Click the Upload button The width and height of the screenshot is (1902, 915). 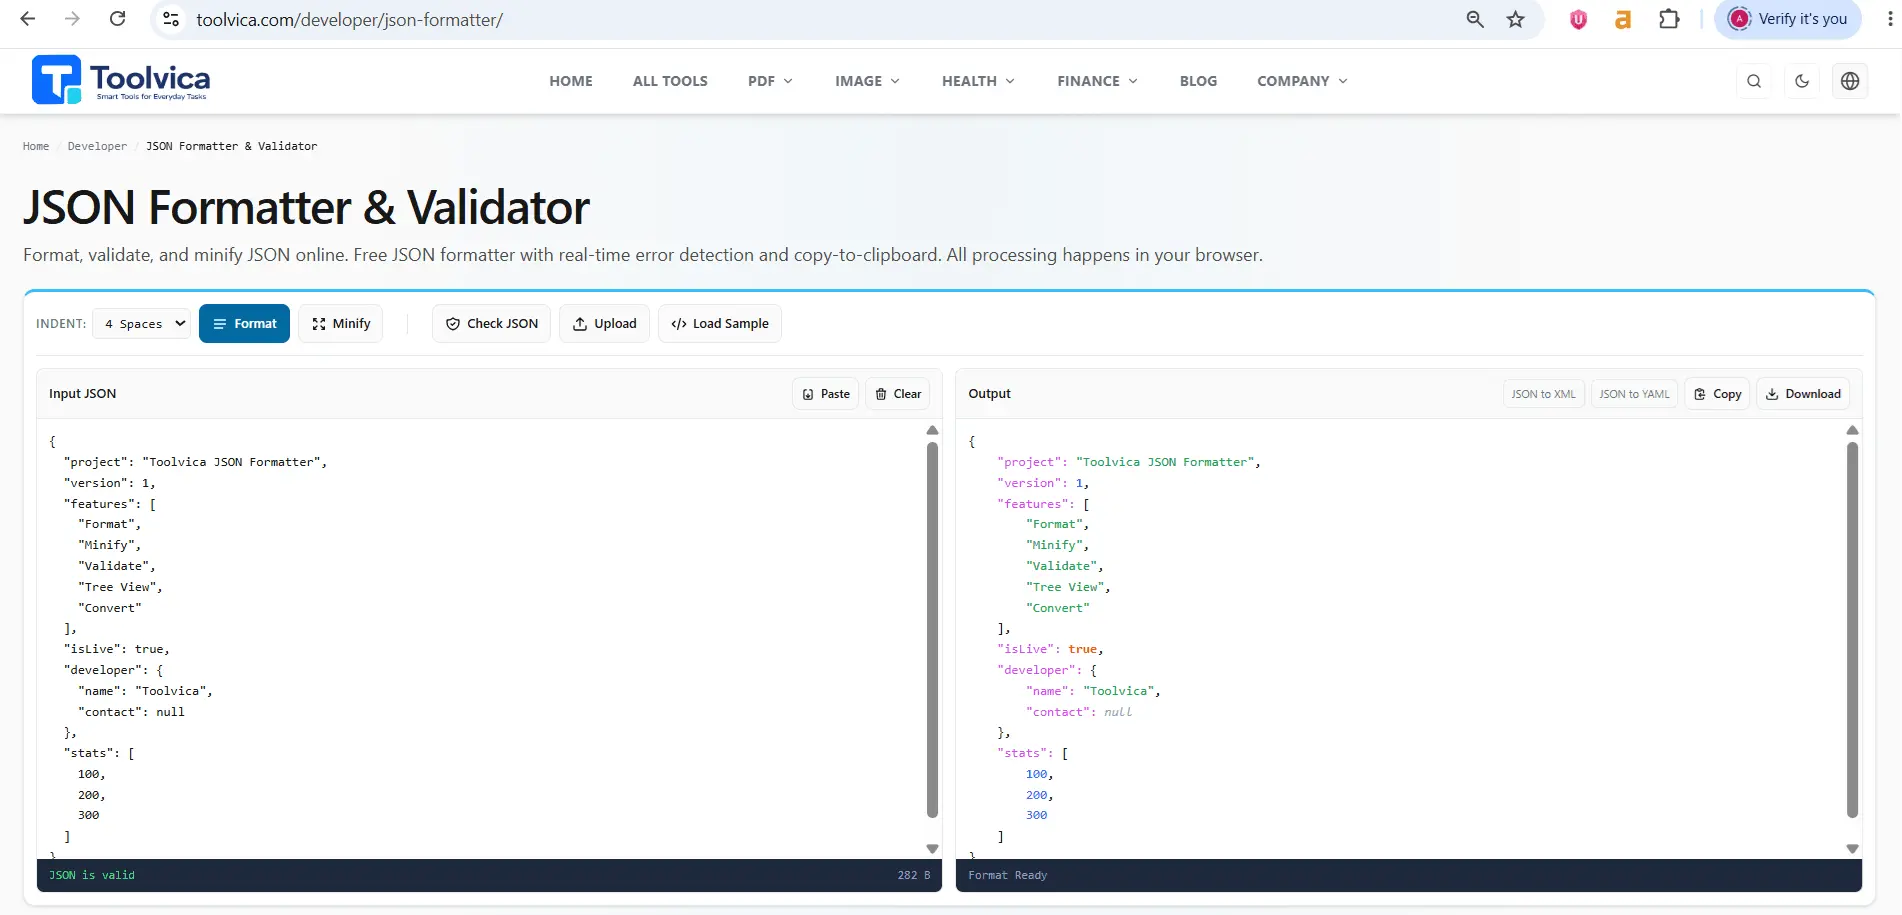click(604, 323)
